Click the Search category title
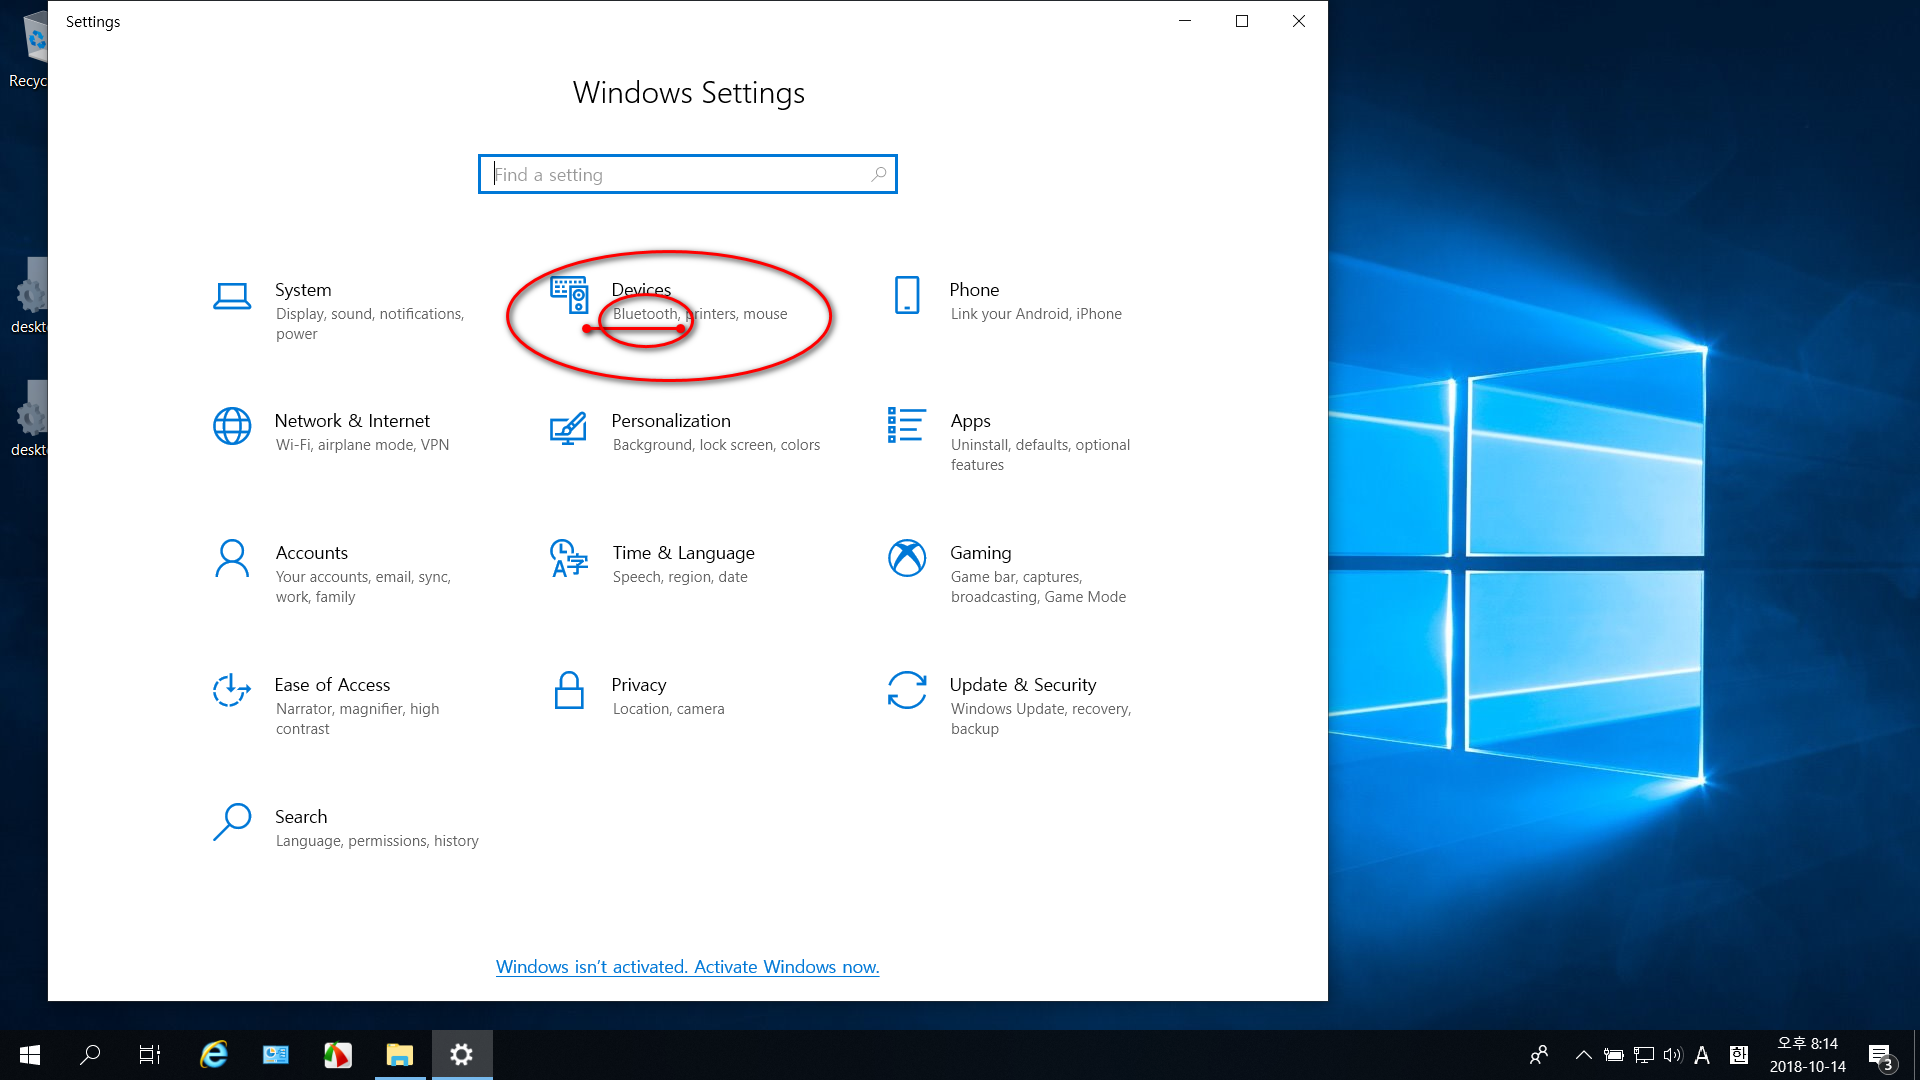1920x1080 pixels. tap(301, 817)
